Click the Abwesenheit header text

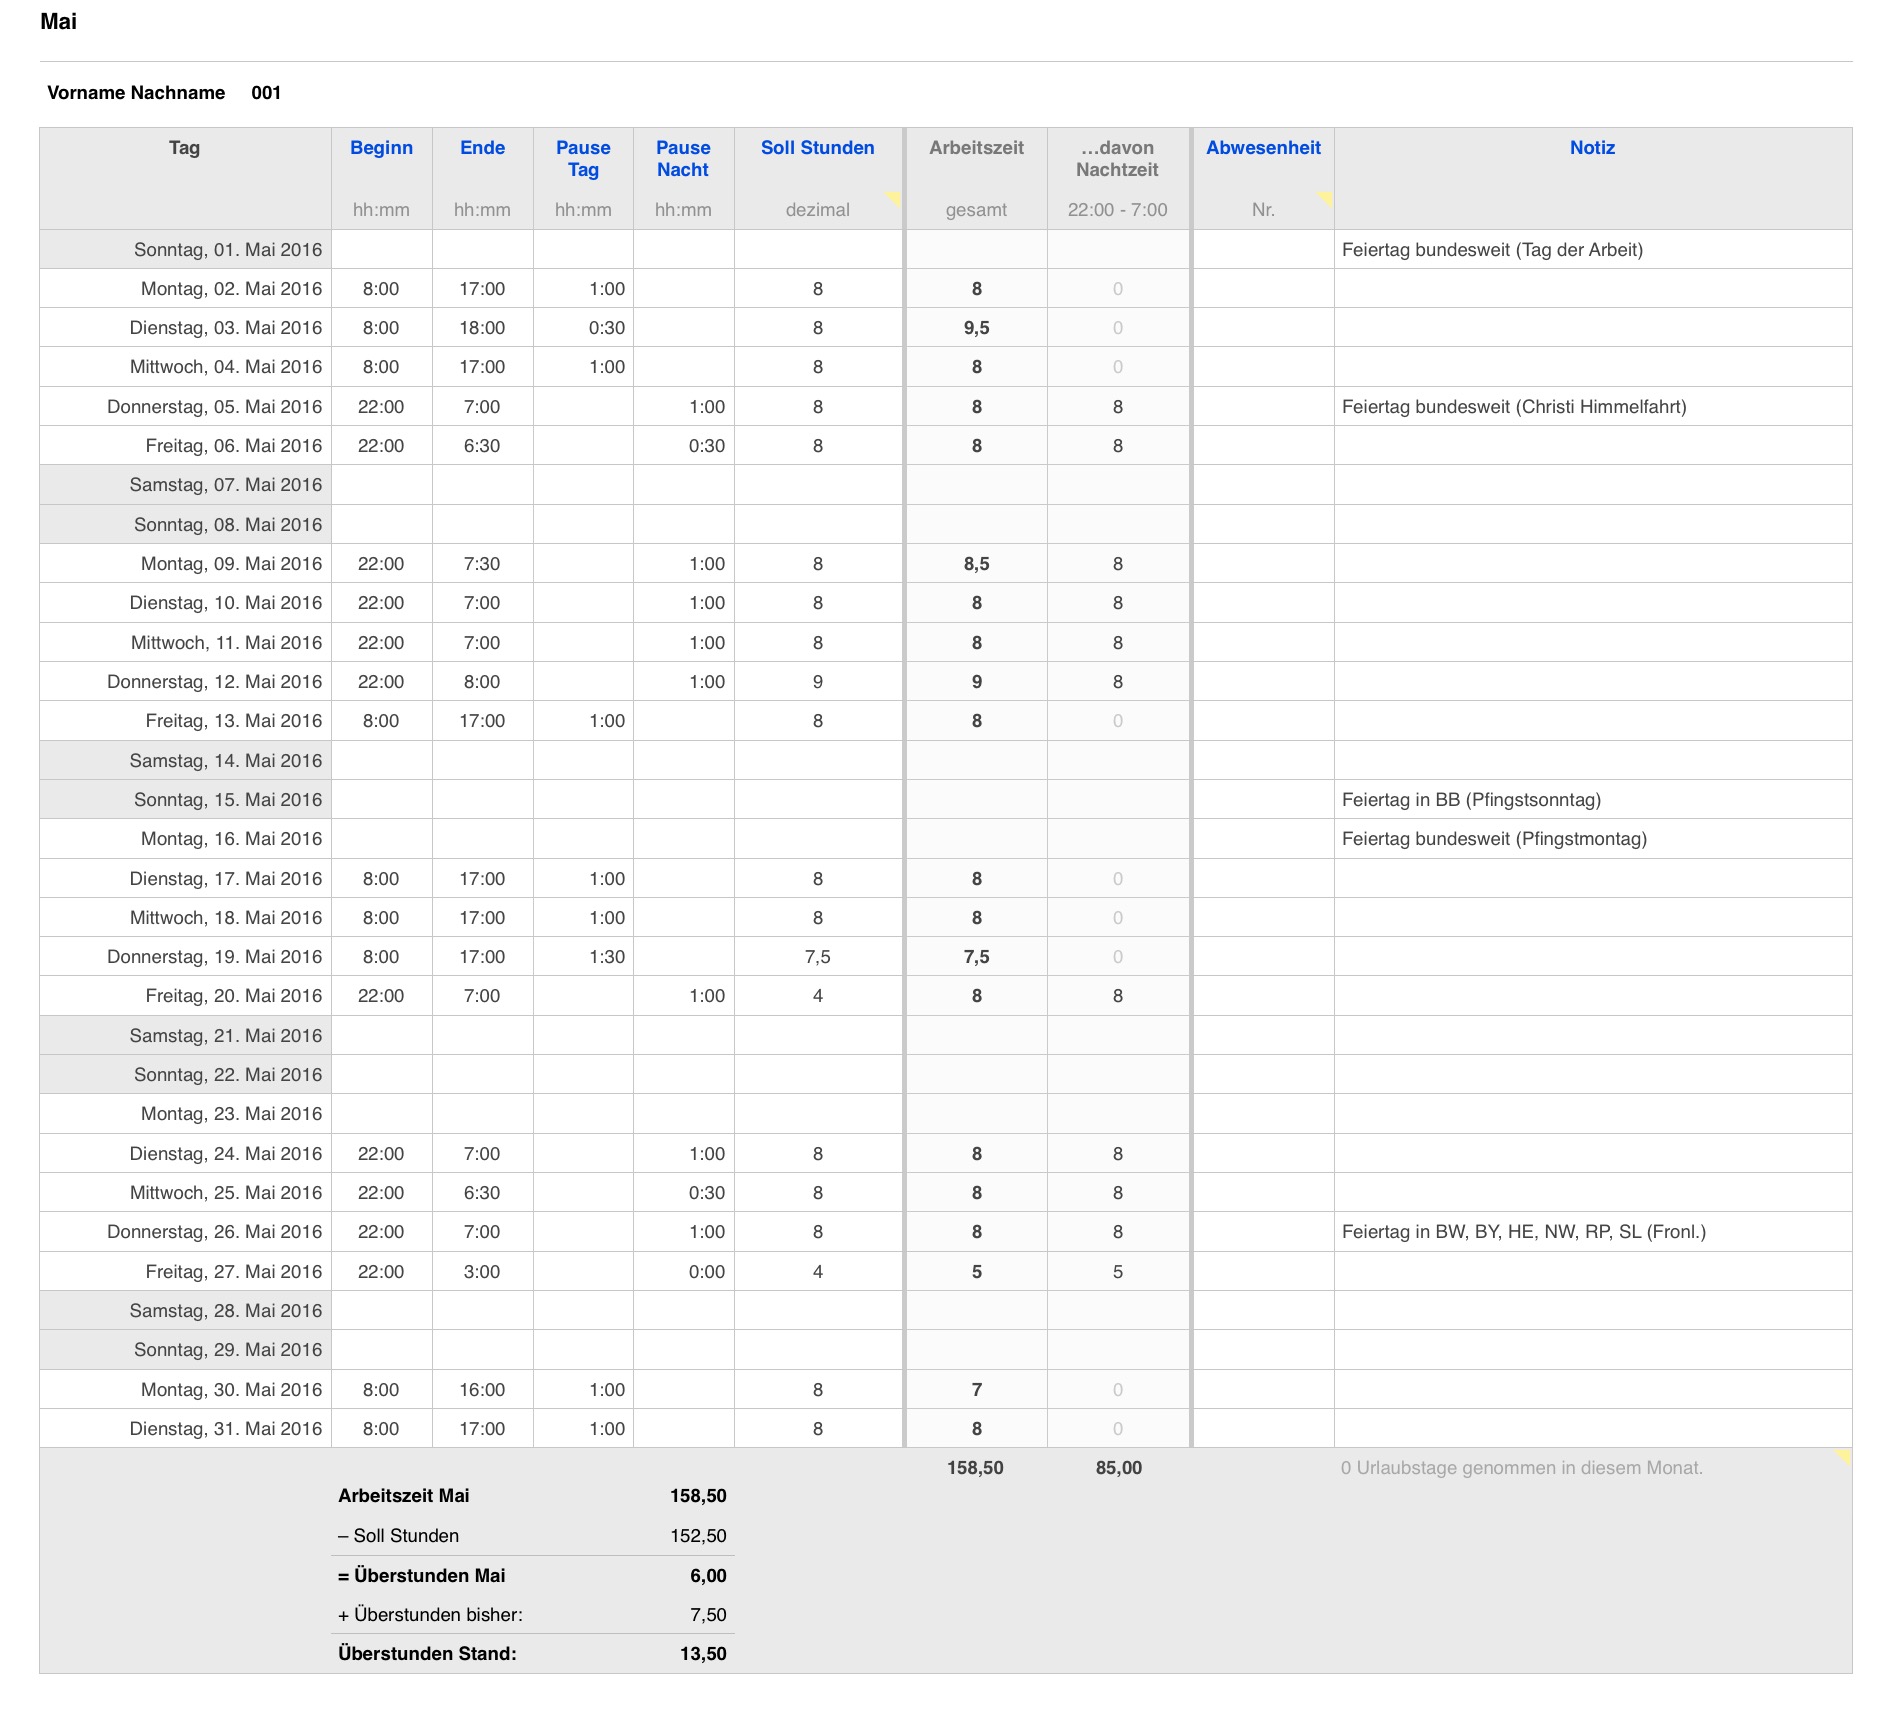click(1263, 148)
